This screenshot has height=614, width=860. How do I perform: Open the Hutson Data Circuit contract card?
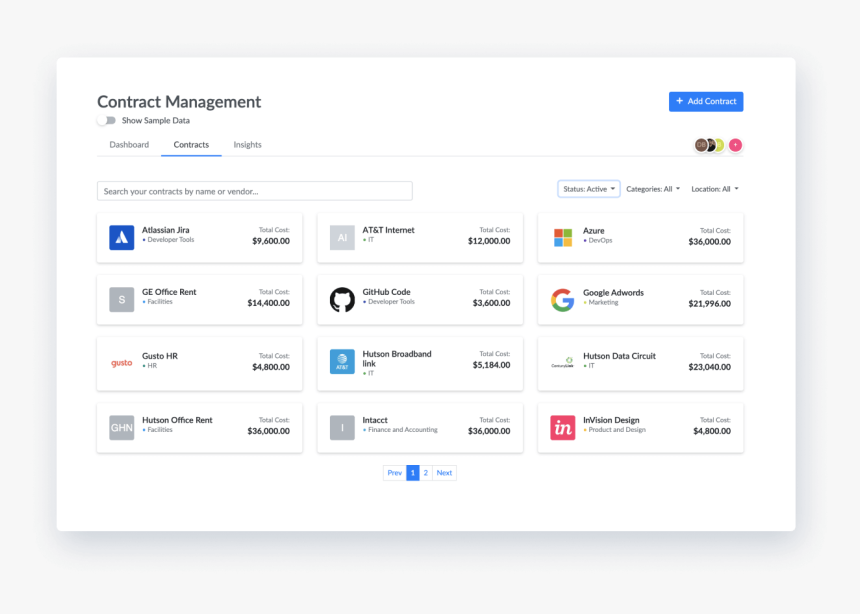click(x=640, y=361)
